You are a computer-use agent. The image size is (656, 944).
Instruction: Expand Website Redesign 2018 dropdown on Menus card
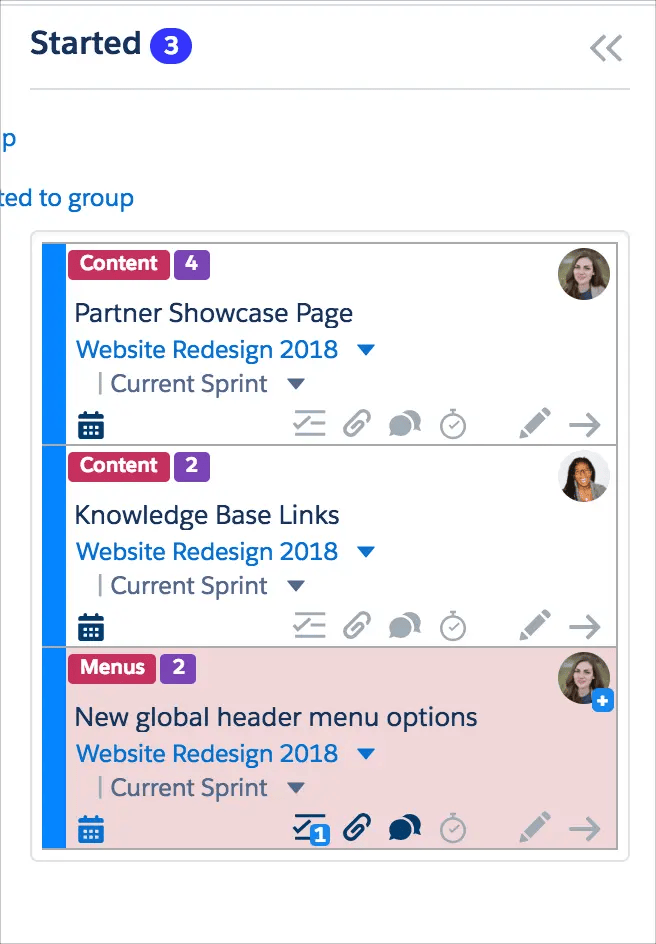coord(366,753)
